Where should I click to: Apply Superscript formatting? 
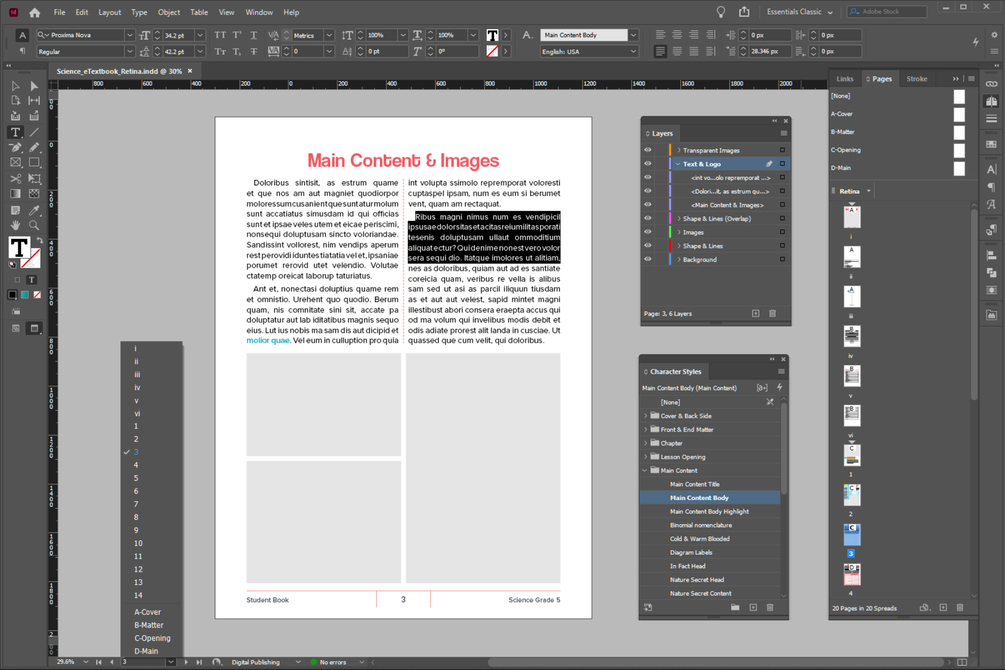coord(237,35)
